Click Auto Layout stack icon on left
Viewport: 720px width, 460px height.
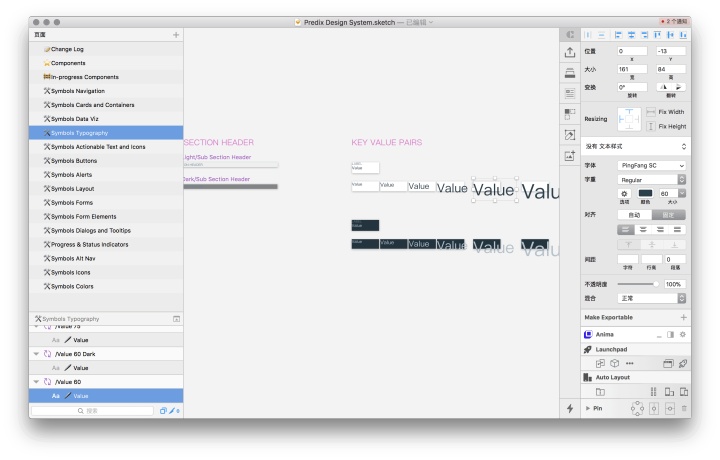pos(600,392)
